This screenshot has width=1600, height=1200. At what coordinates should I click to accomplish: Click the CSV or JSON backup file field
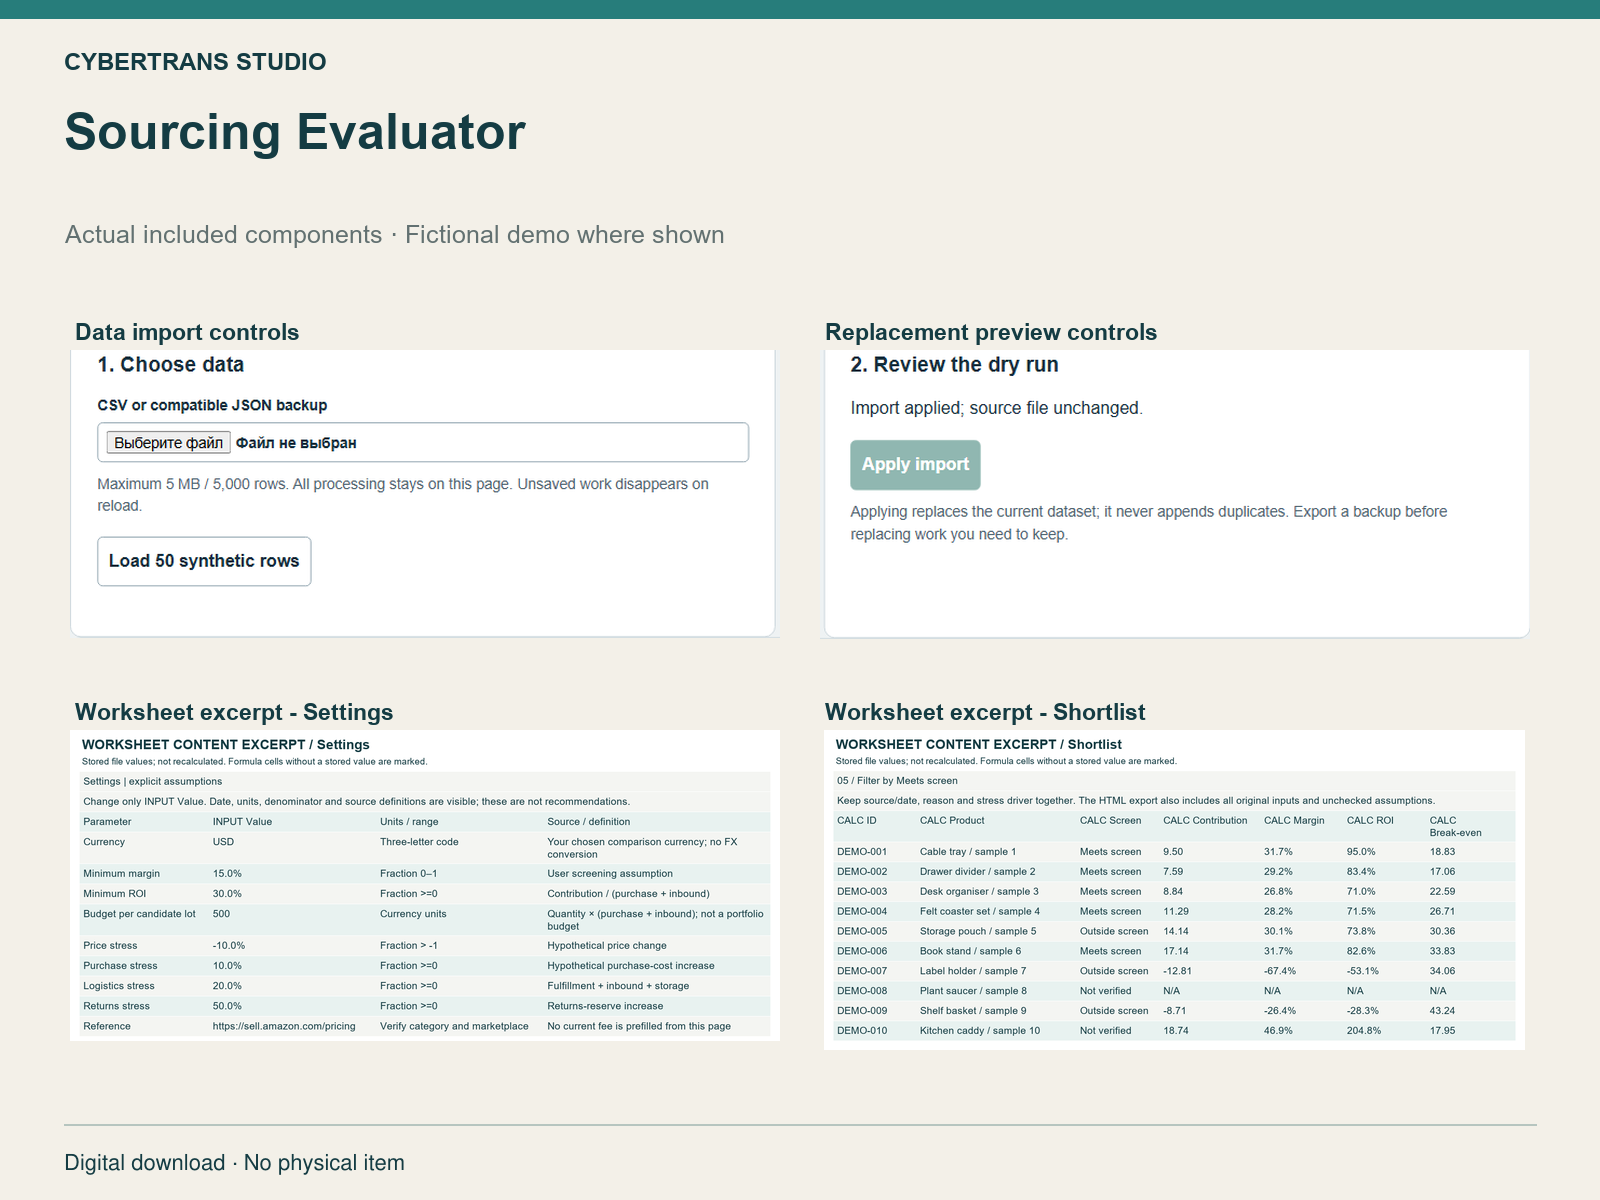pos(423,442)
